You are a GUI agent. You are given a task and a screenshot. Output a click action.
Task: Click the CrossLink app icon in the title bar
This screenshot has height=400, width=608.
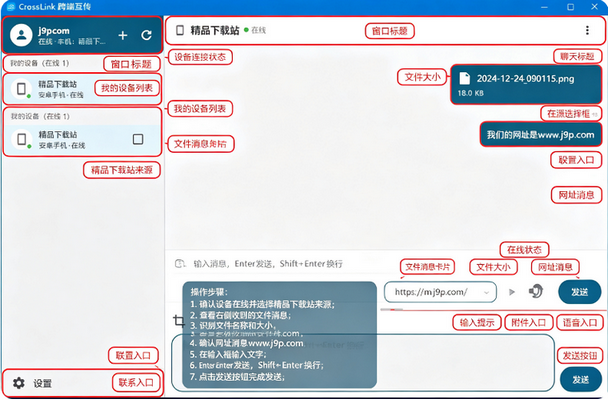click(11, 7)
